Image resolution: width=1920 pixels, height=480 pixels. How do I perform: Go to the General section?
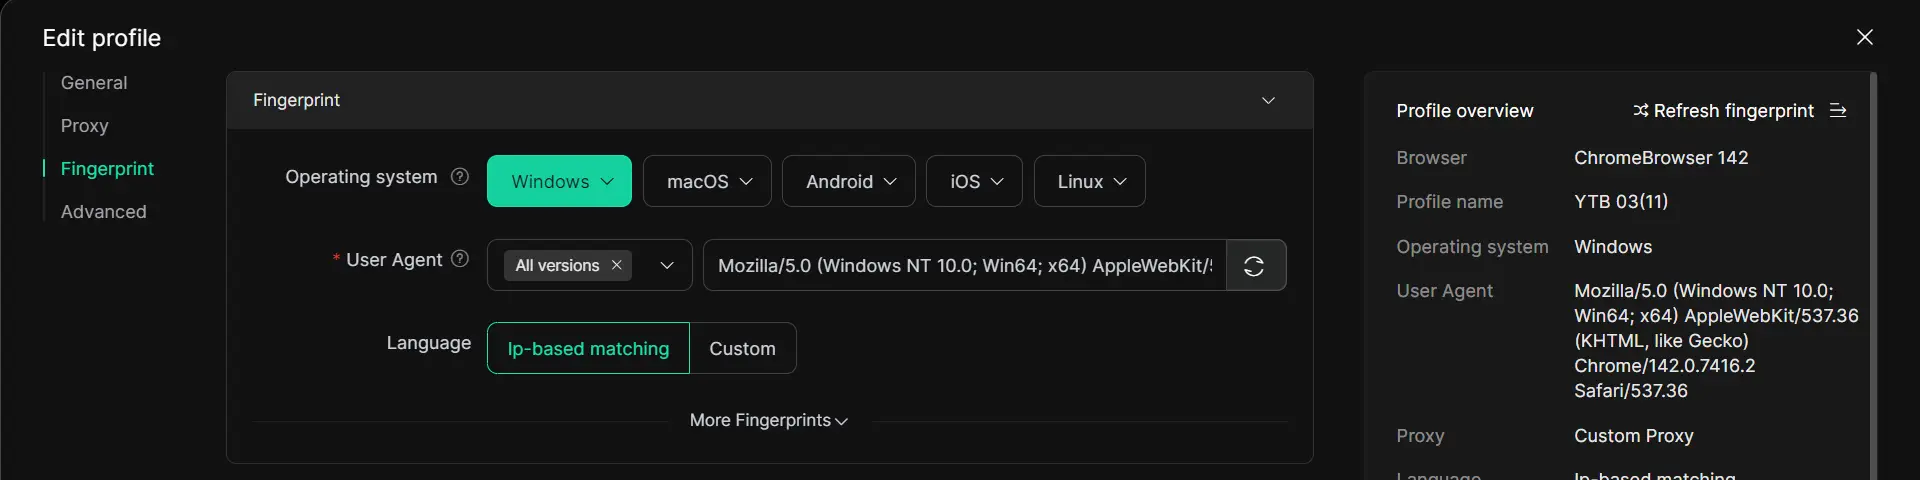pos(94,83)
